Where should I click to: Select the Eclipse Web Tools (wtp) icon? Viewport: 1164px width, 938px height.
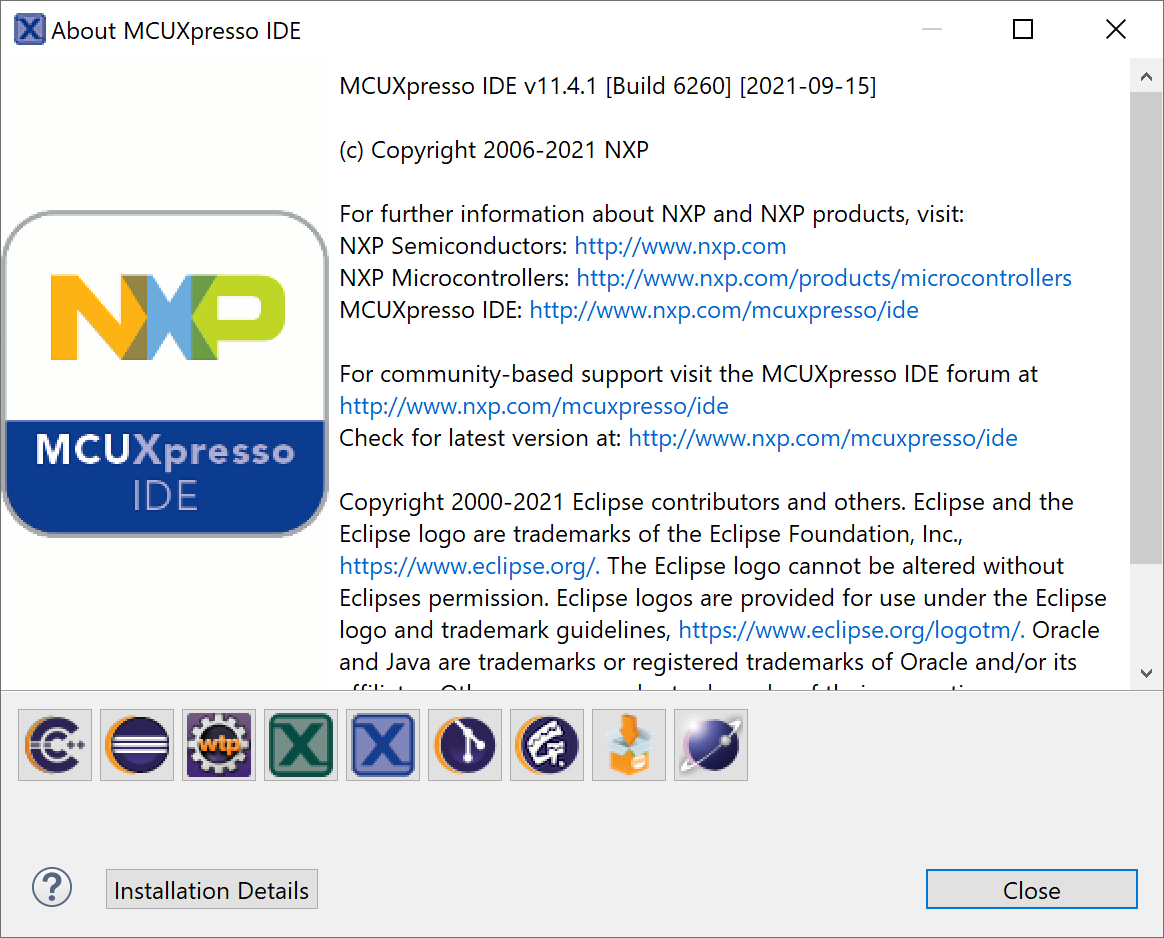point(218,745)
